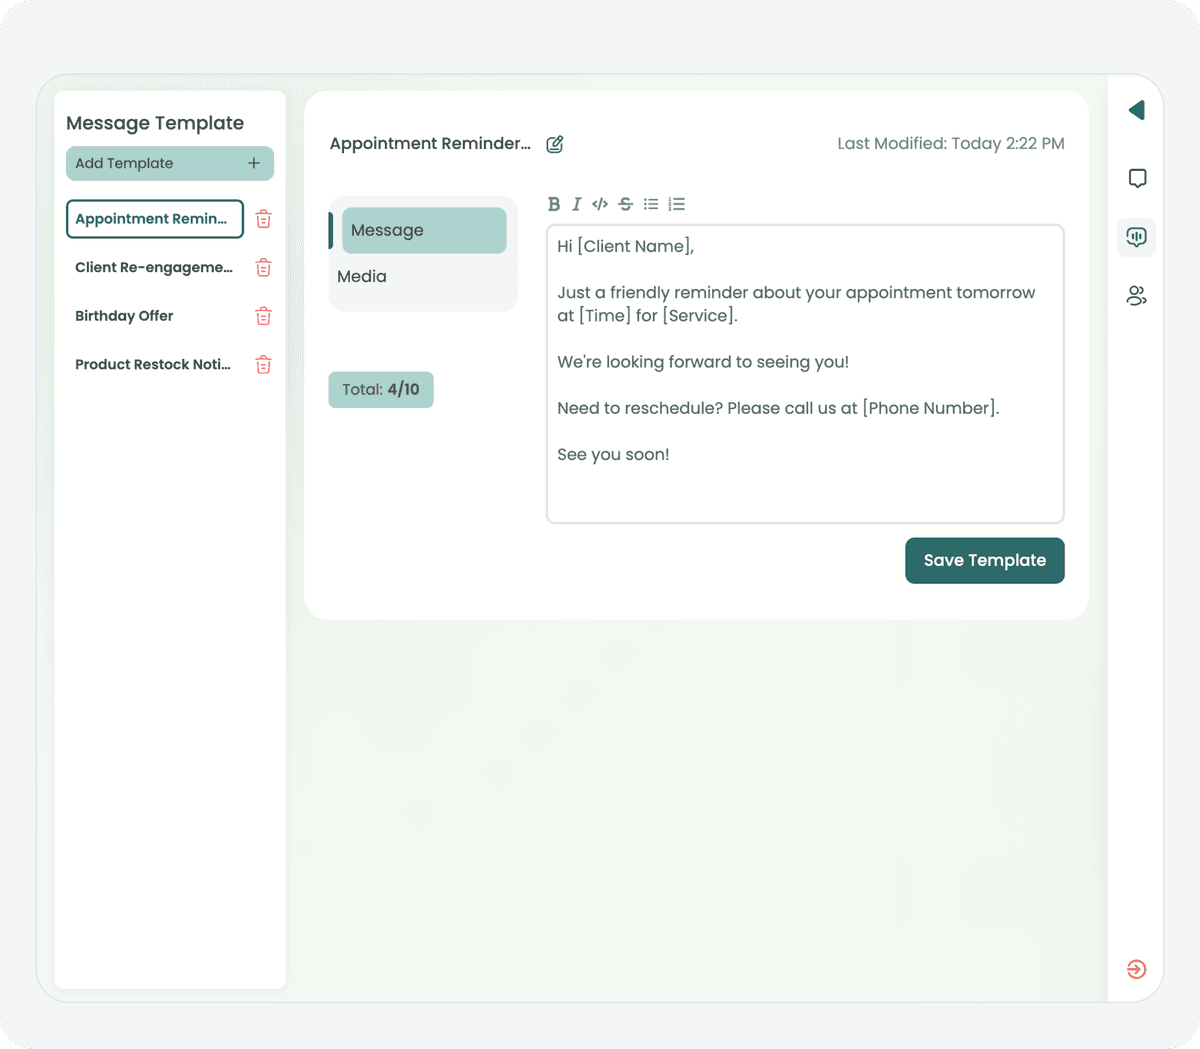Insert a code snippet using the code icon
The height and width of the screenshot is (1049, 1200).
600,203
